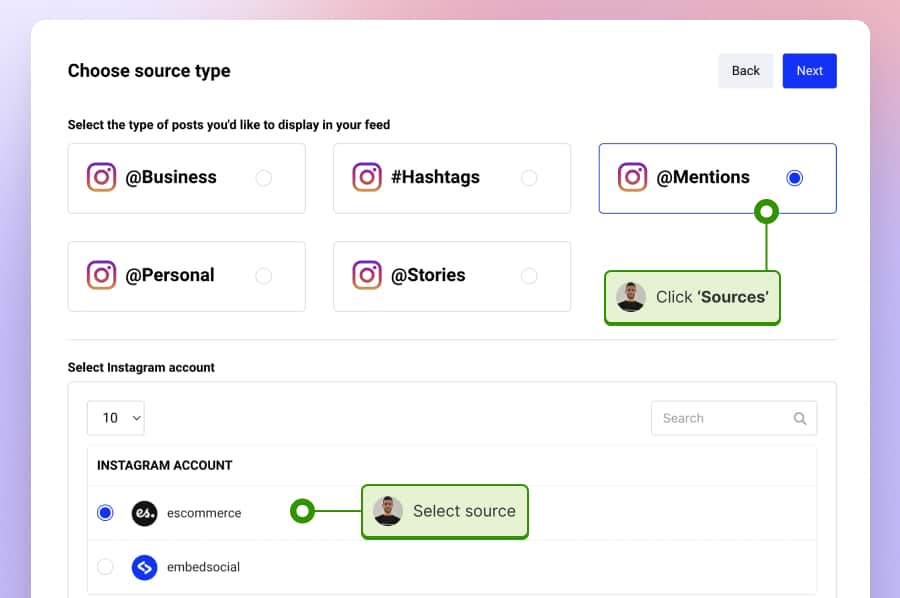Click the 'Select Instagram account' label

tap(141, 367)
